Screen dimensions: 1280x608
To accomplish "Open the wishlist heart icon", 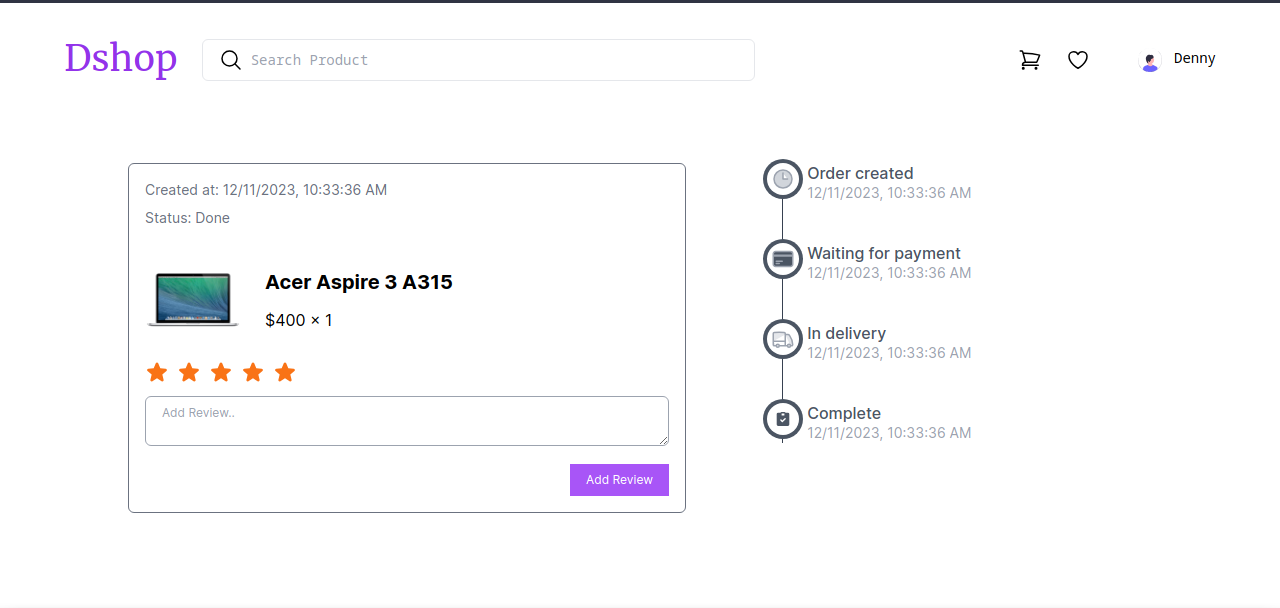I will pos(1077,60).
